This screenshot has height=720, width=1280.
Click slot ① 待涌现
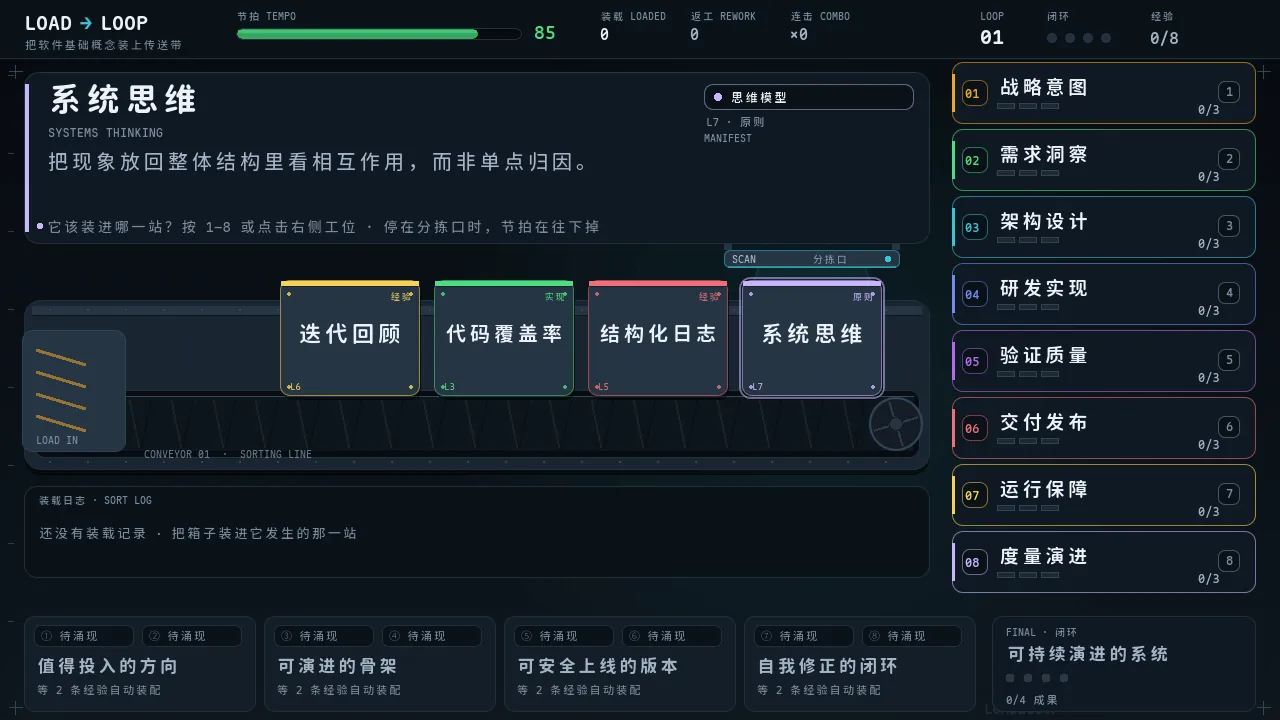84,636
